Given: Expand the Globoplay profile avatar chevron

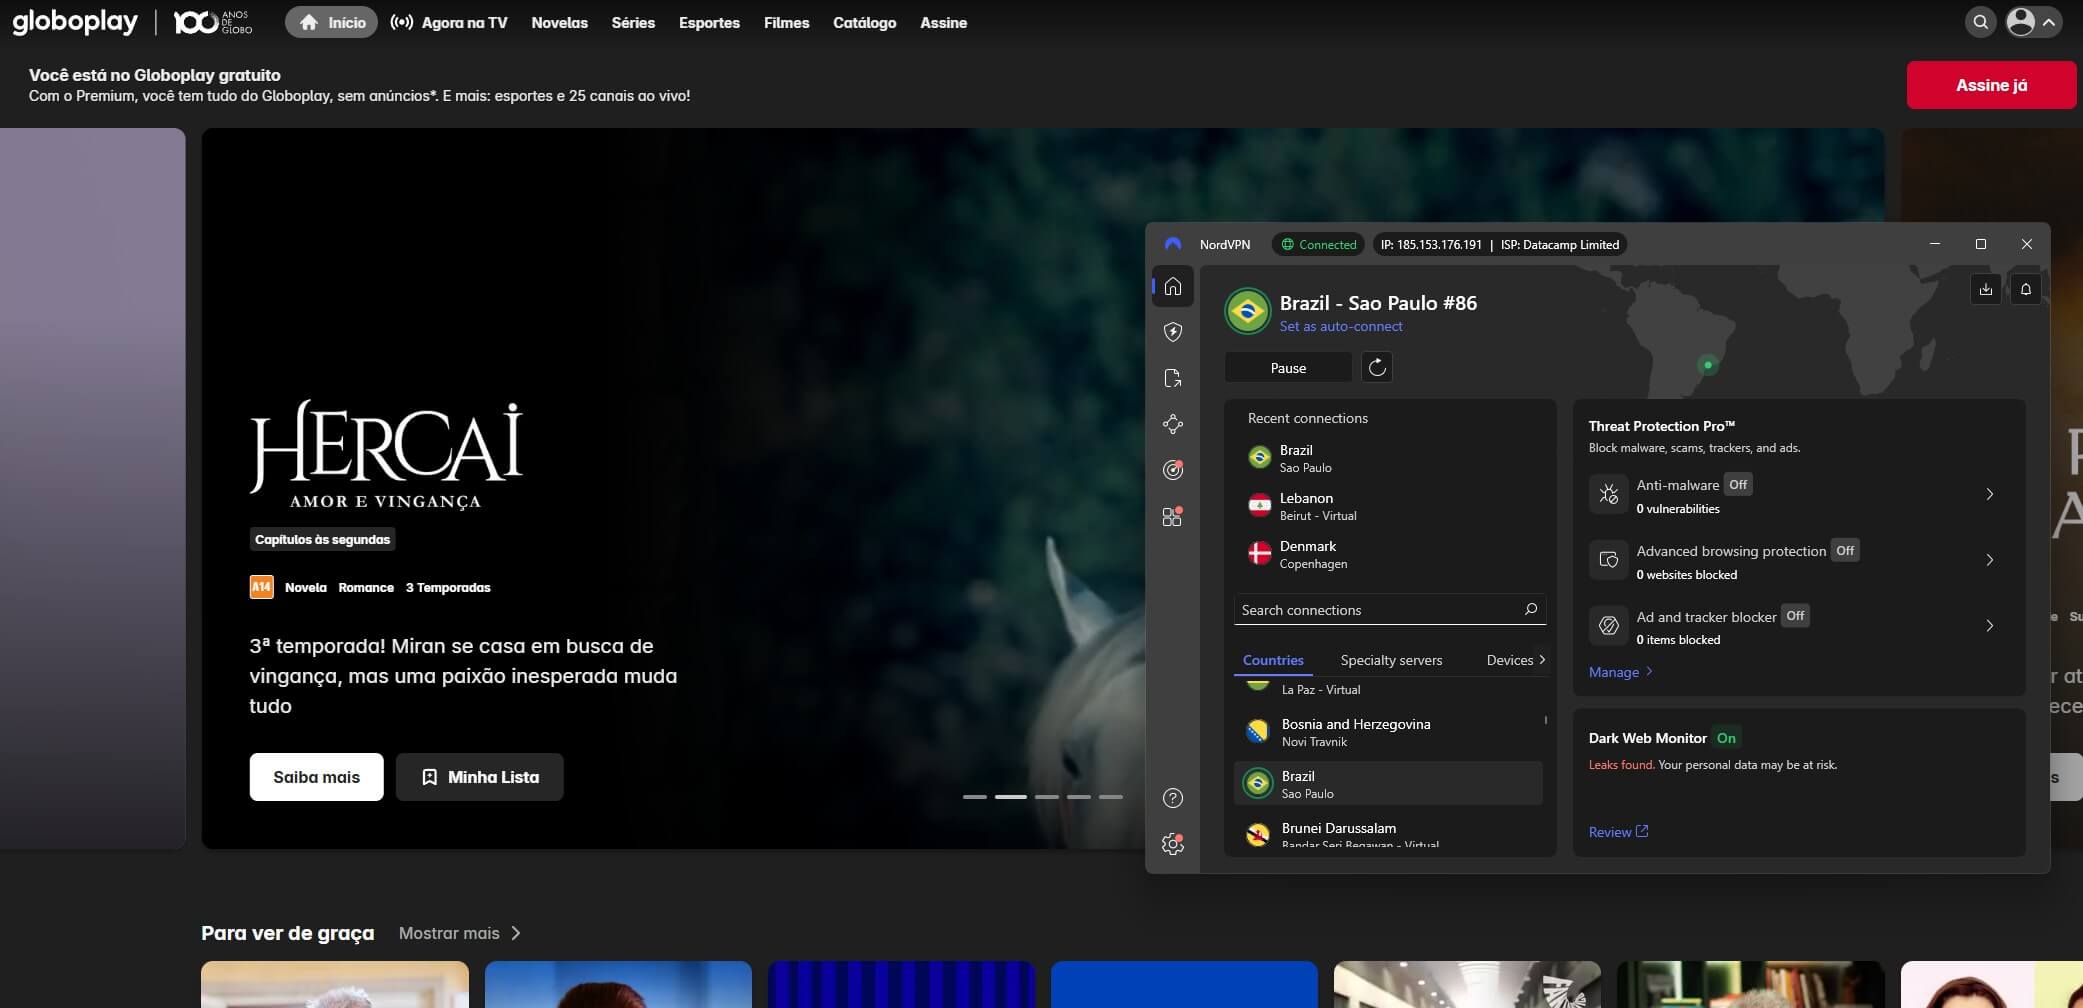Looking at the screenshot, I should pos(2049,21).
